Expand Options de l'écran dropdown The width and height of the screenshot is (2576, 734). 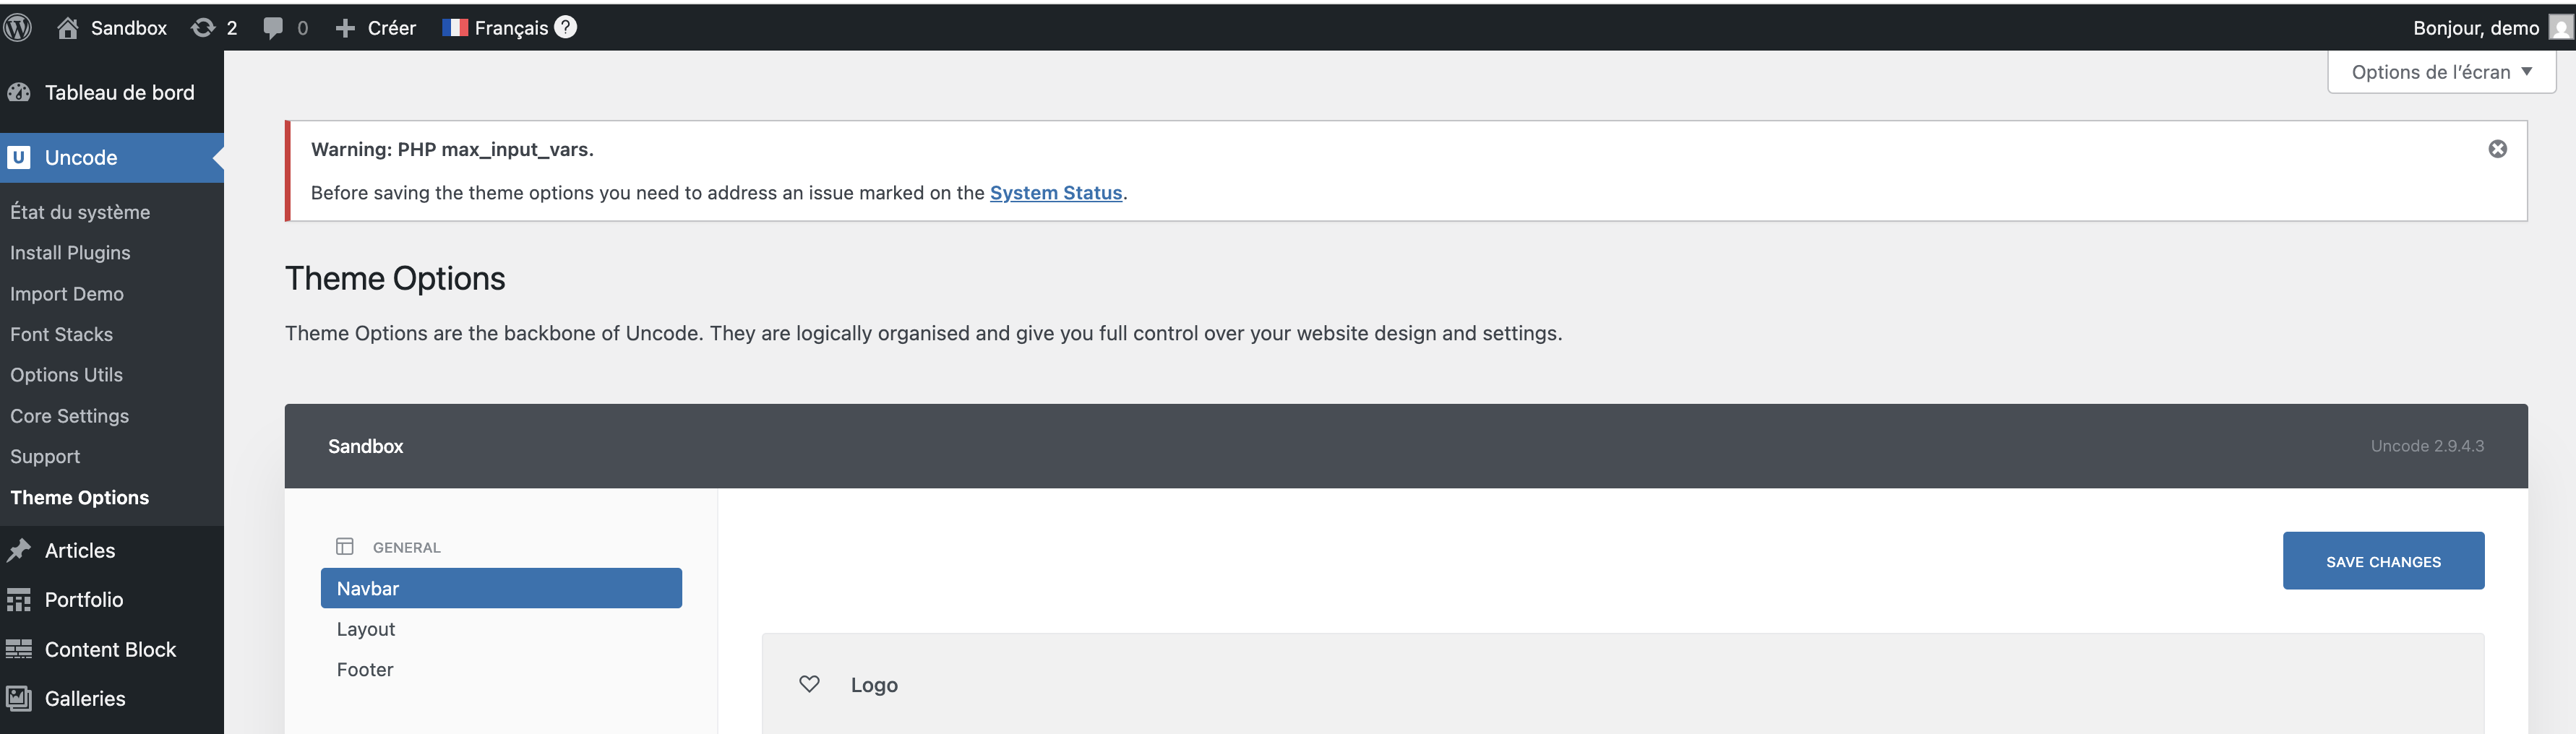pyautogui.click(x=2441, y=72)
